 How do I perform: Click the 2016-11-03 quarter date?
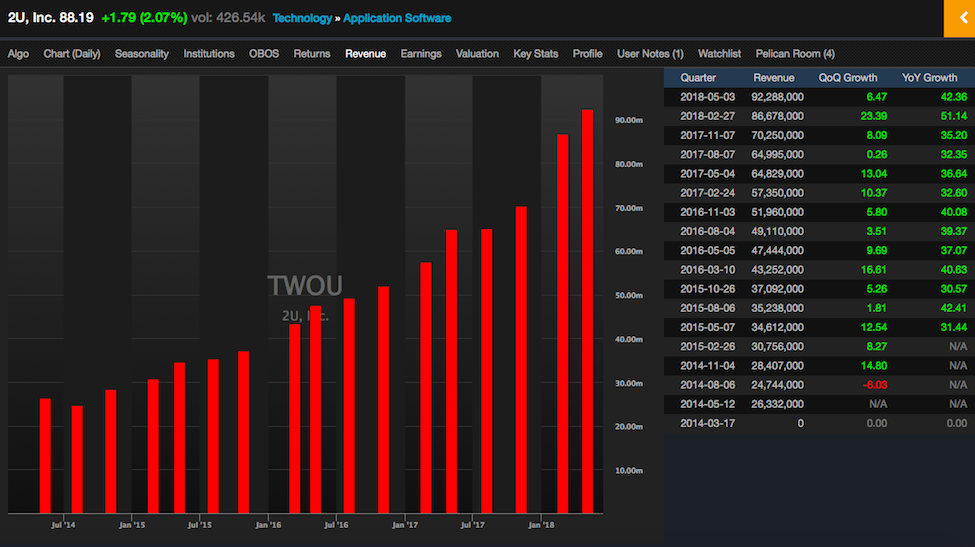pos(707,213)
